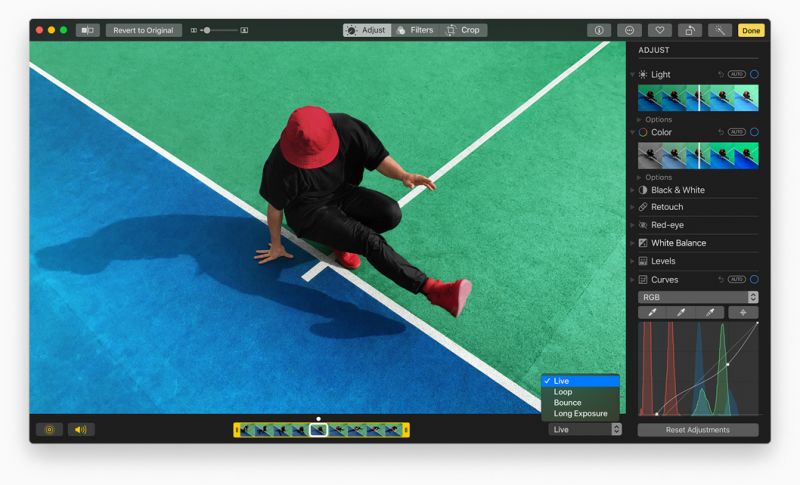Toggle the Live Photo icon at bottom left

tap(49, 429)
